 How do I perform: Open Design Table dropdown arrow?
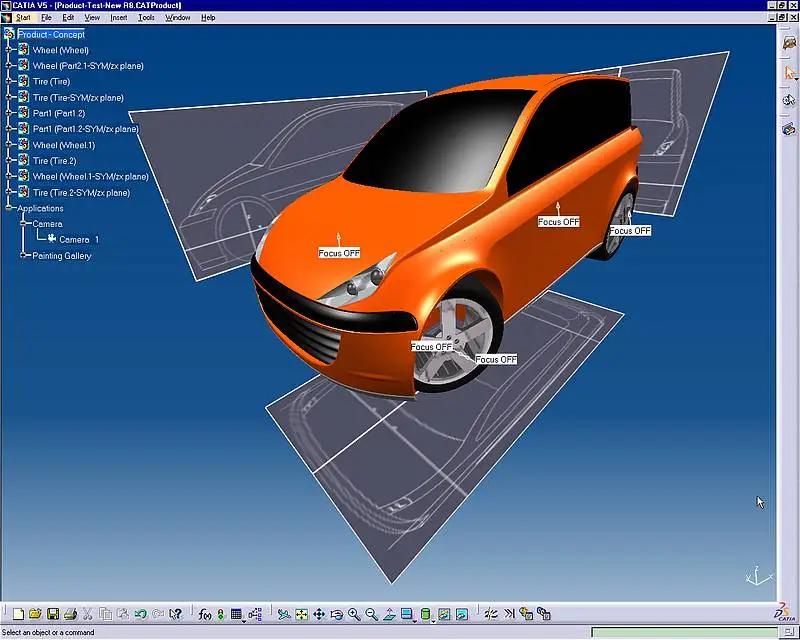point(244,621)
